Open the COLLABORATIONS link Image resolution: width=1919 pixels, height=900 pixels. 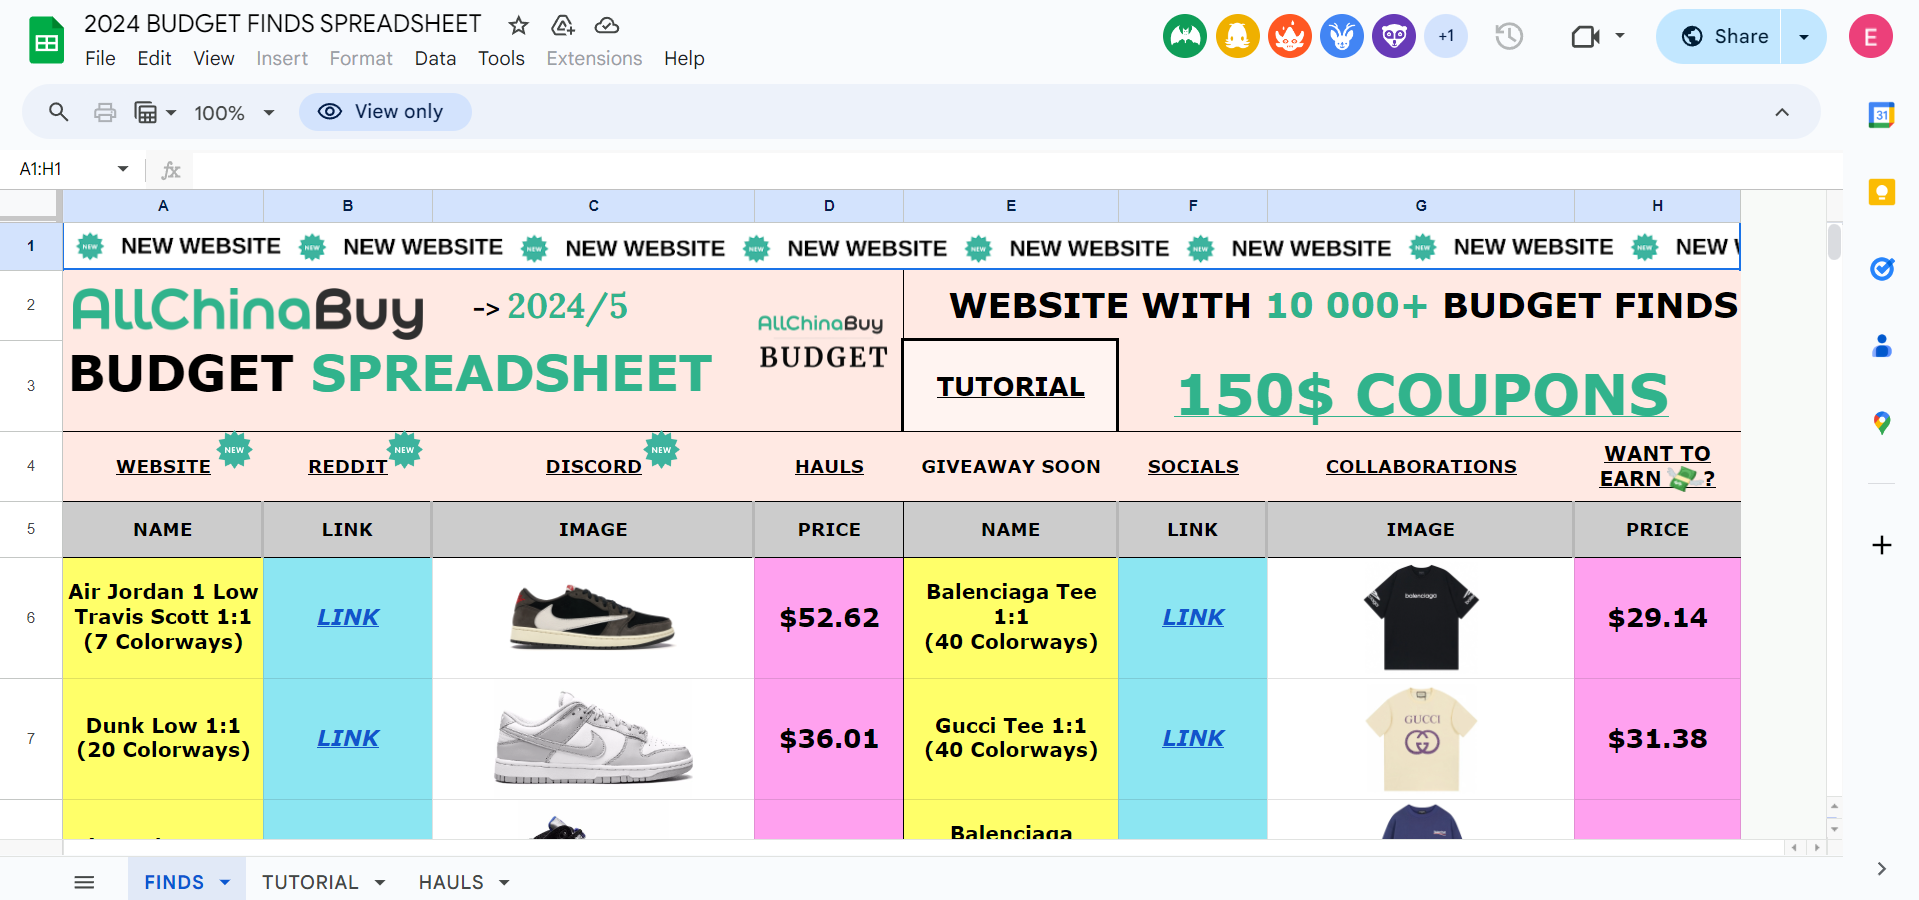(x=1421, y=467)
